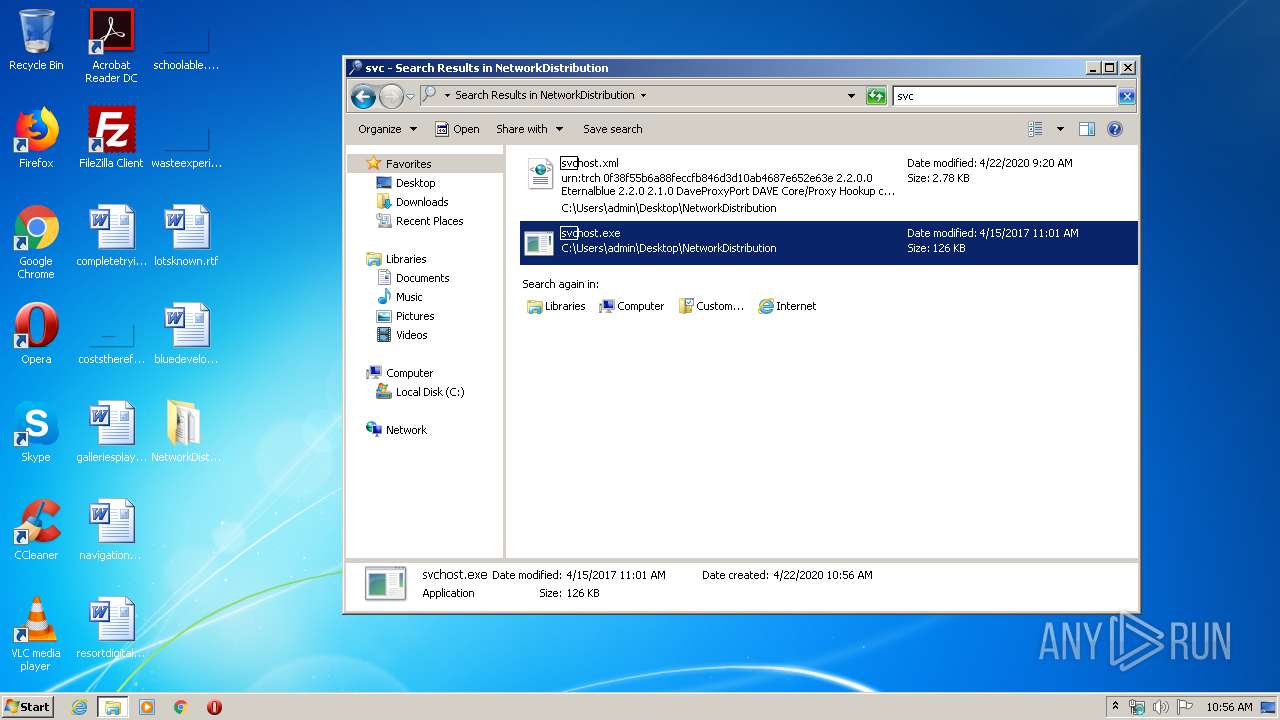
Task: Open the completetryi... document on desktop
Action: click(x=111, y=236)
